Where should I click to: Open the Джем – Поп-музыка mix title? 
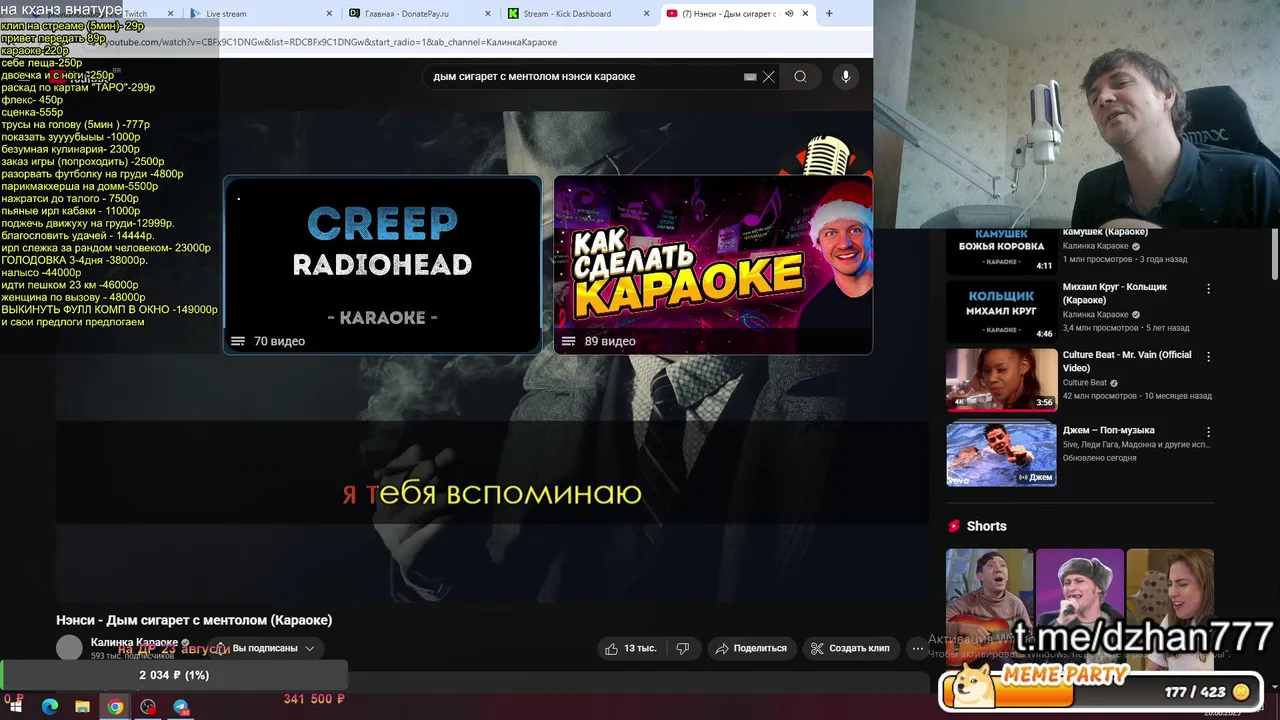[x=1109, y=430]
